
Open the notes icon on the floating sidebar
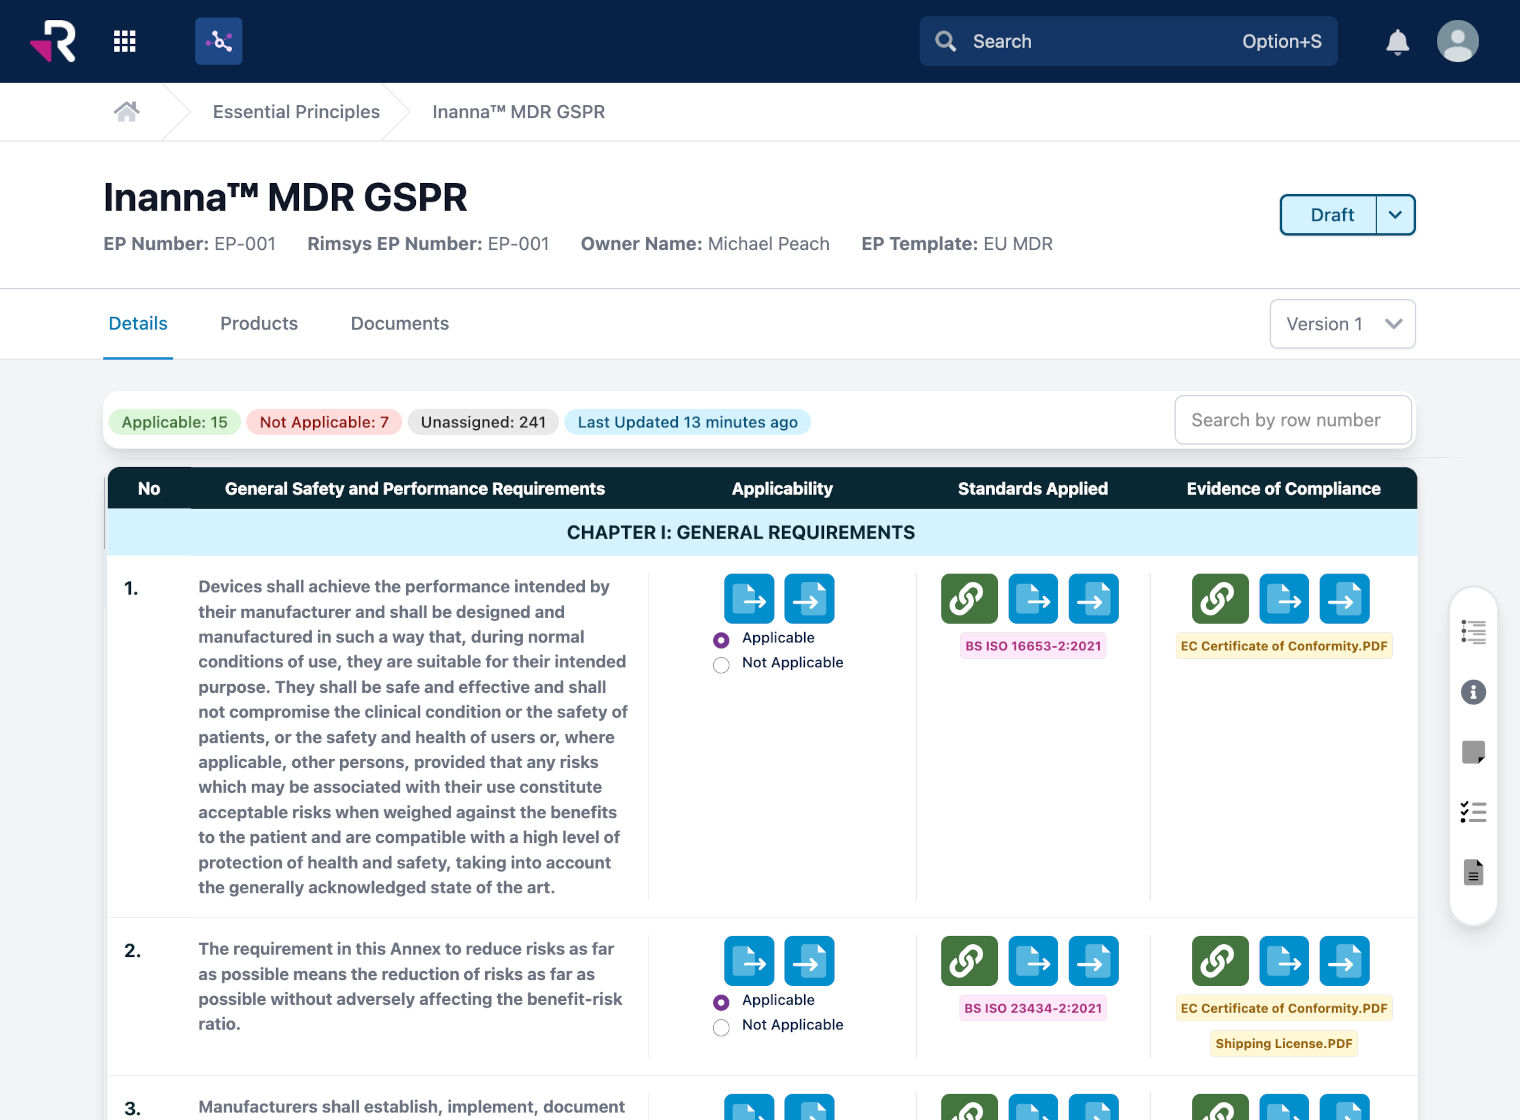(1473, 752)
